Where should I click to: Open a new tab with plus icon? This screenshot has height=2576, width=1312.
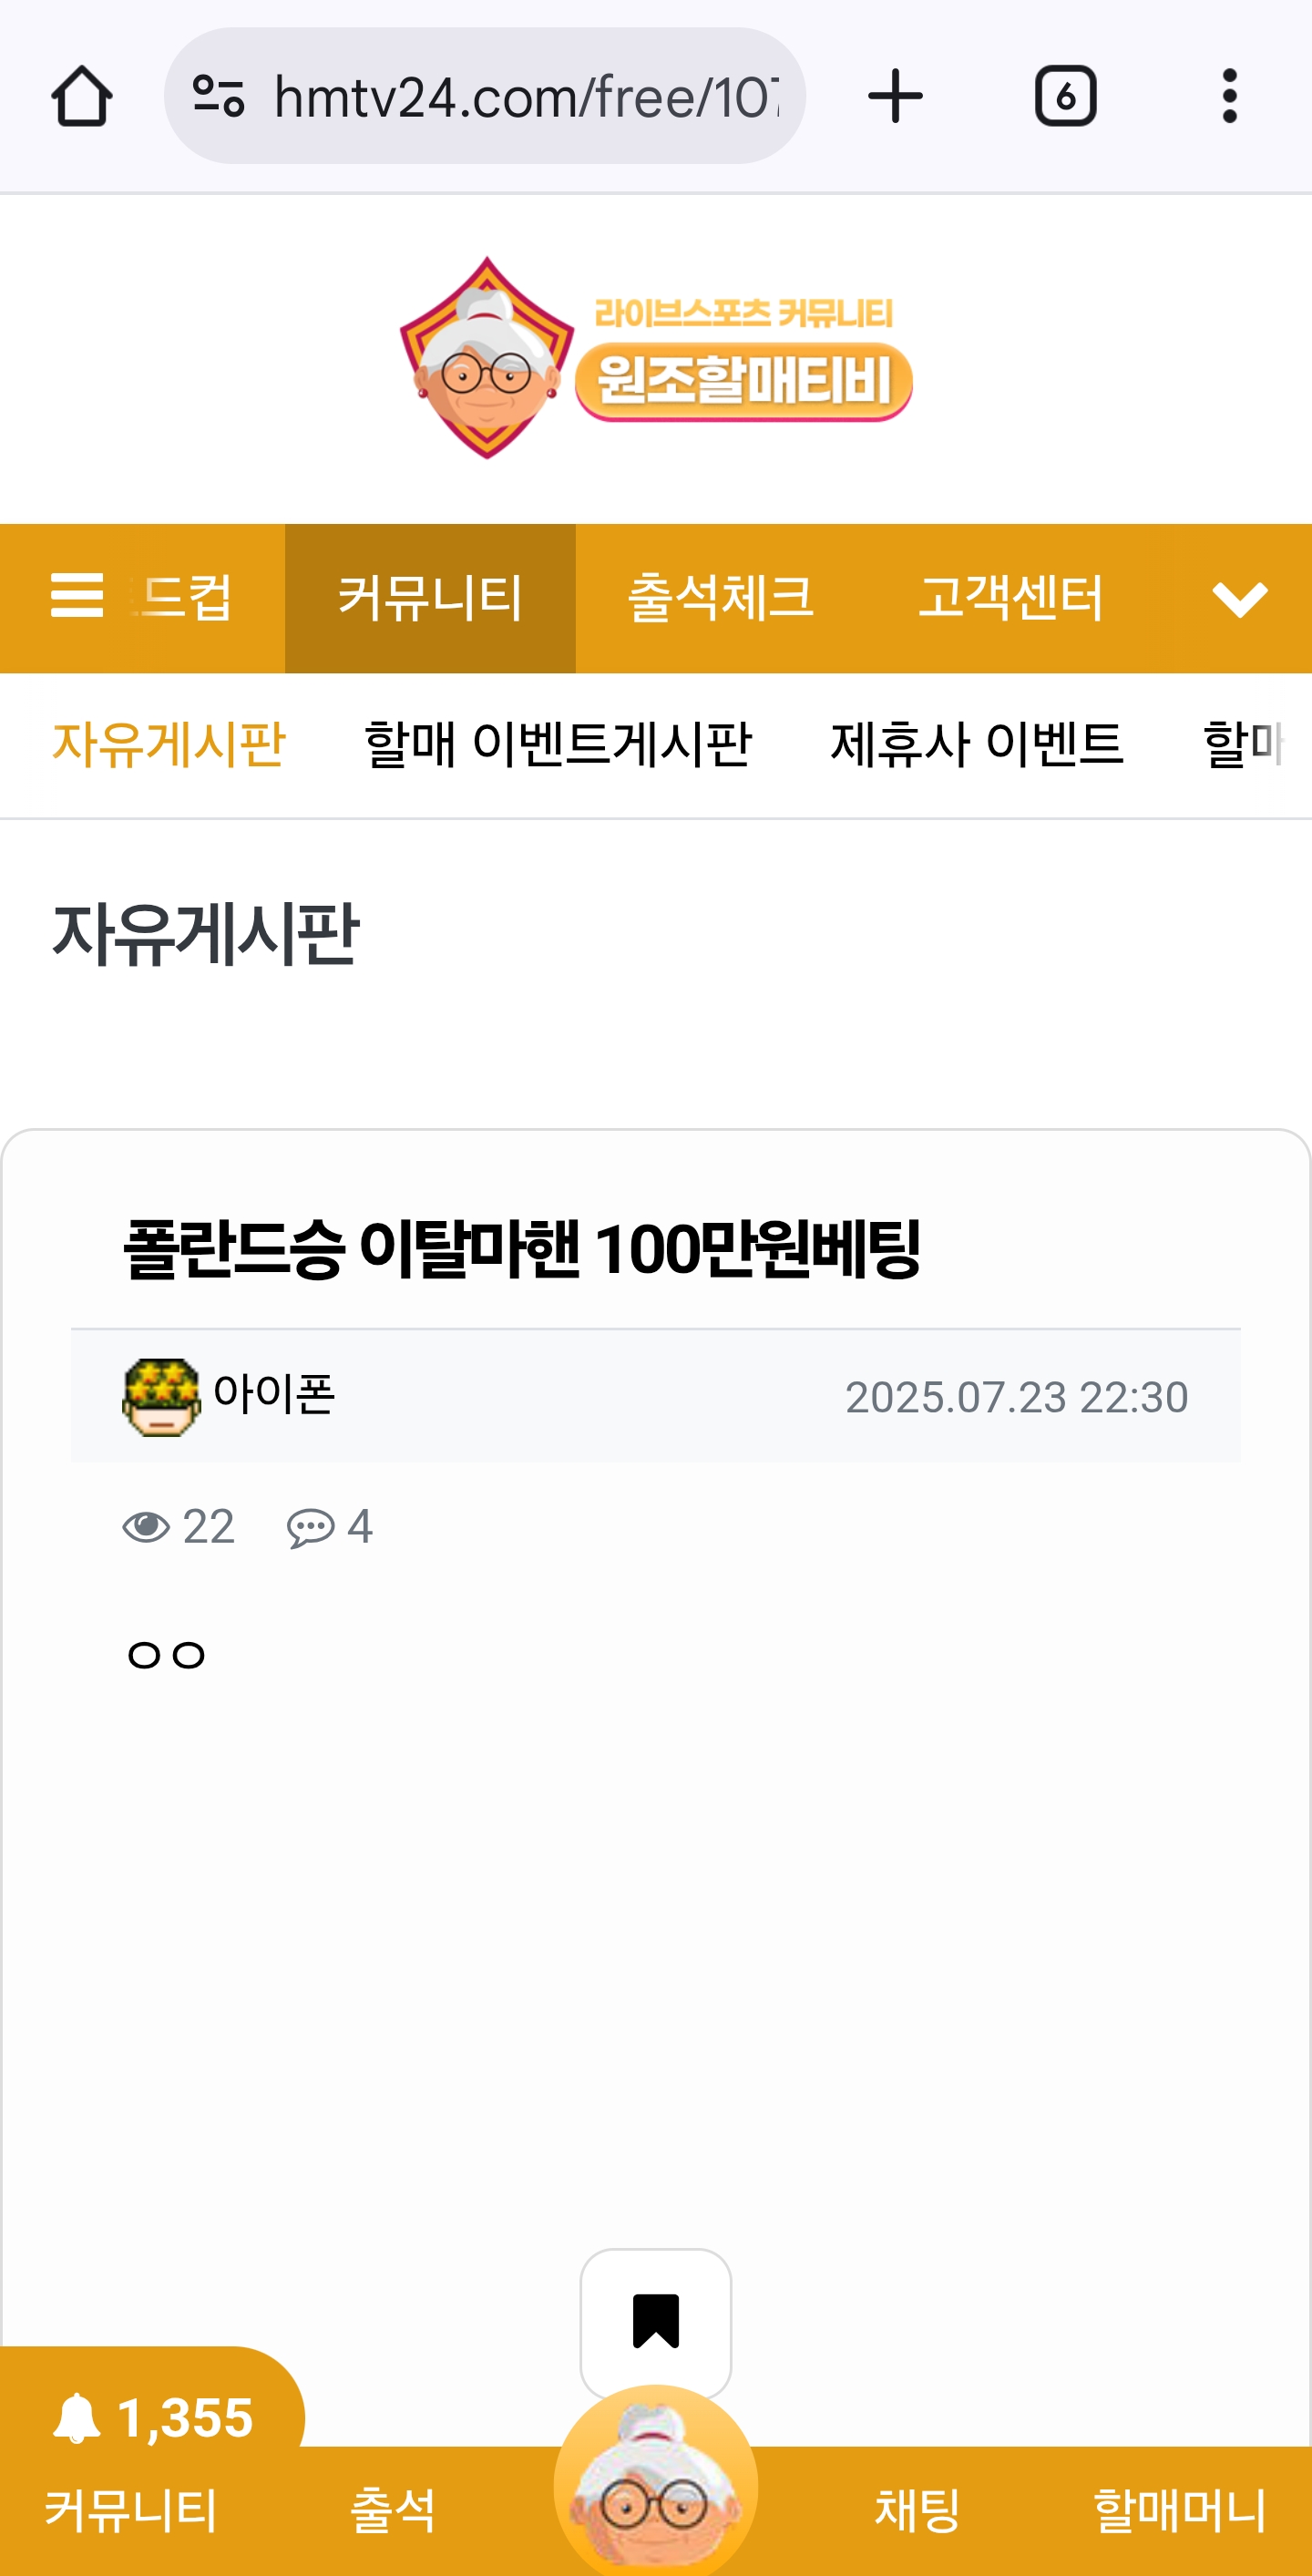pyautogui.click(x=895, y=97)
